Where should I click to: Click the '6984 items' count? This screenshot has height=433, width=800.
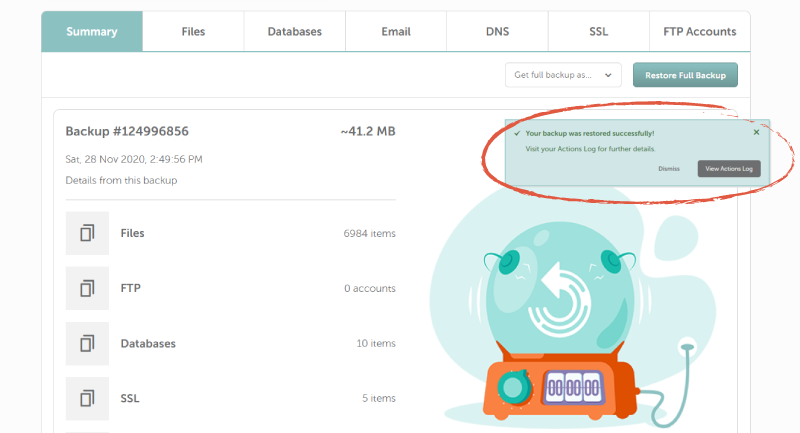click(369, 234)
